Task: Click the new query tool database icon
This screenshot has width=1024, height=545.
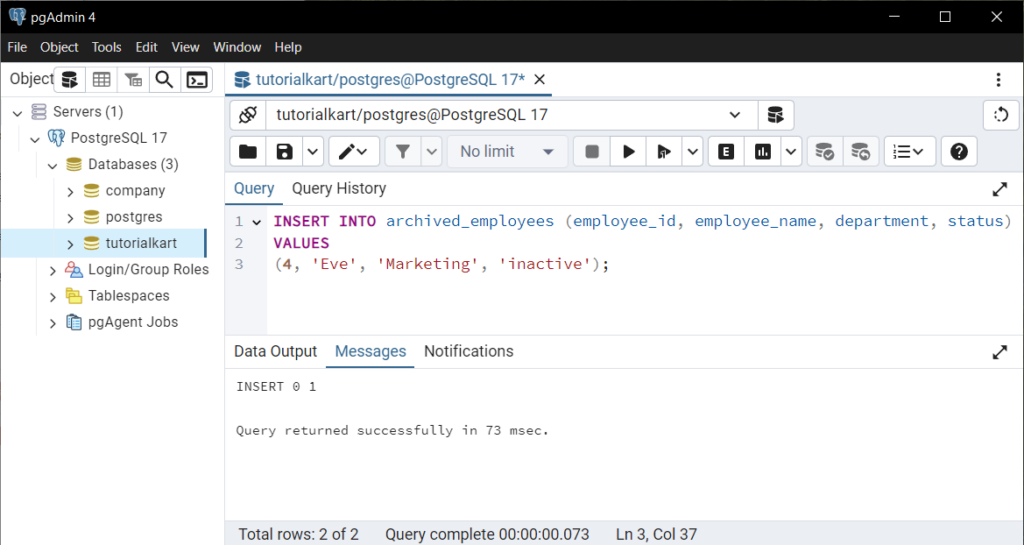Action: pyautogui.click(x=775, y=116)
